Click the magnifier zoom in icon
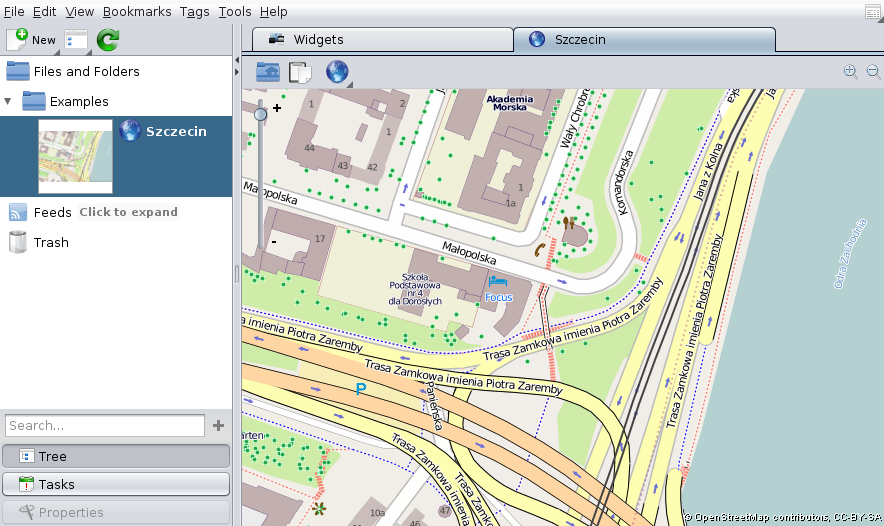Image resolution: width=884 pixels, height=526 pixels. (x=850, y=72)
